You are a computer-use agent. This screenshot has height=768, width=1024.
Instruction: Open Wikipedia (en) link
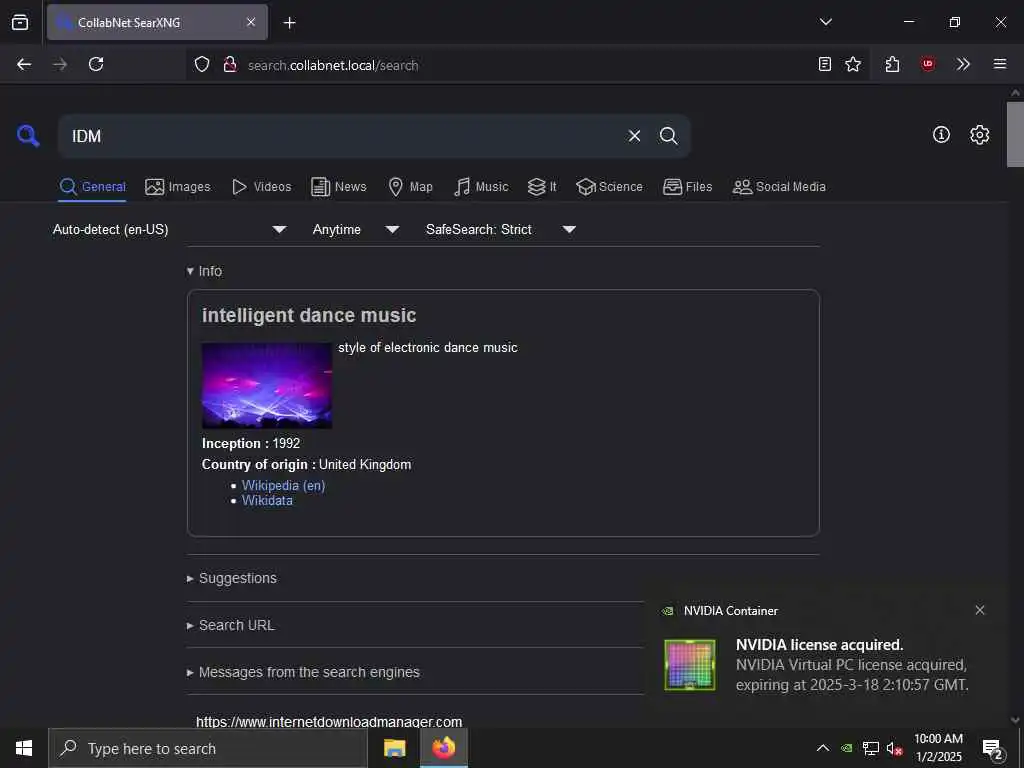click(x=283, y=485)
